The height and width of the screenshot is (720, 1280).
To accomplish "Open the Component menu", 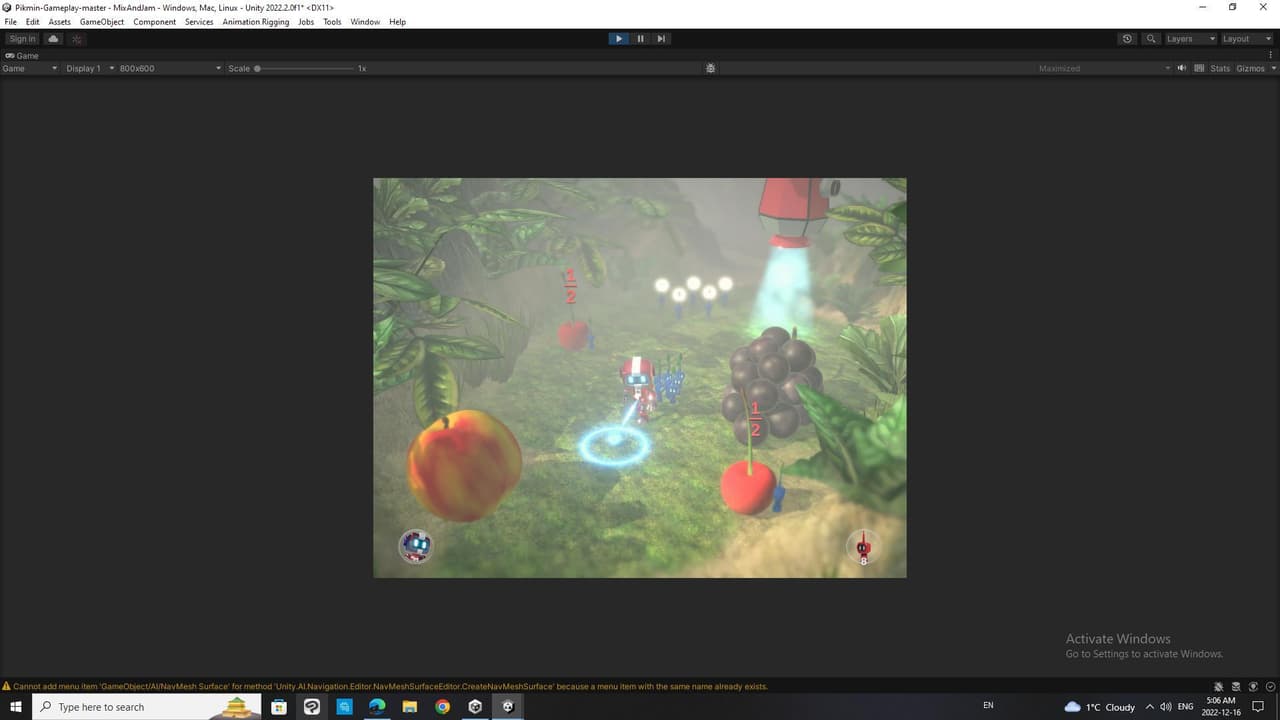I will (x=155, y=22).
